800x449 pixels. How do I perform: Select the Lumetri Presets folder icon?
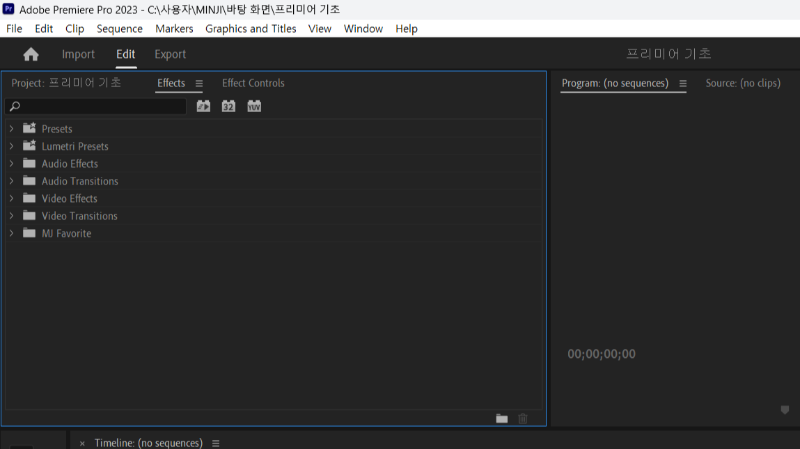pos(29,145)
